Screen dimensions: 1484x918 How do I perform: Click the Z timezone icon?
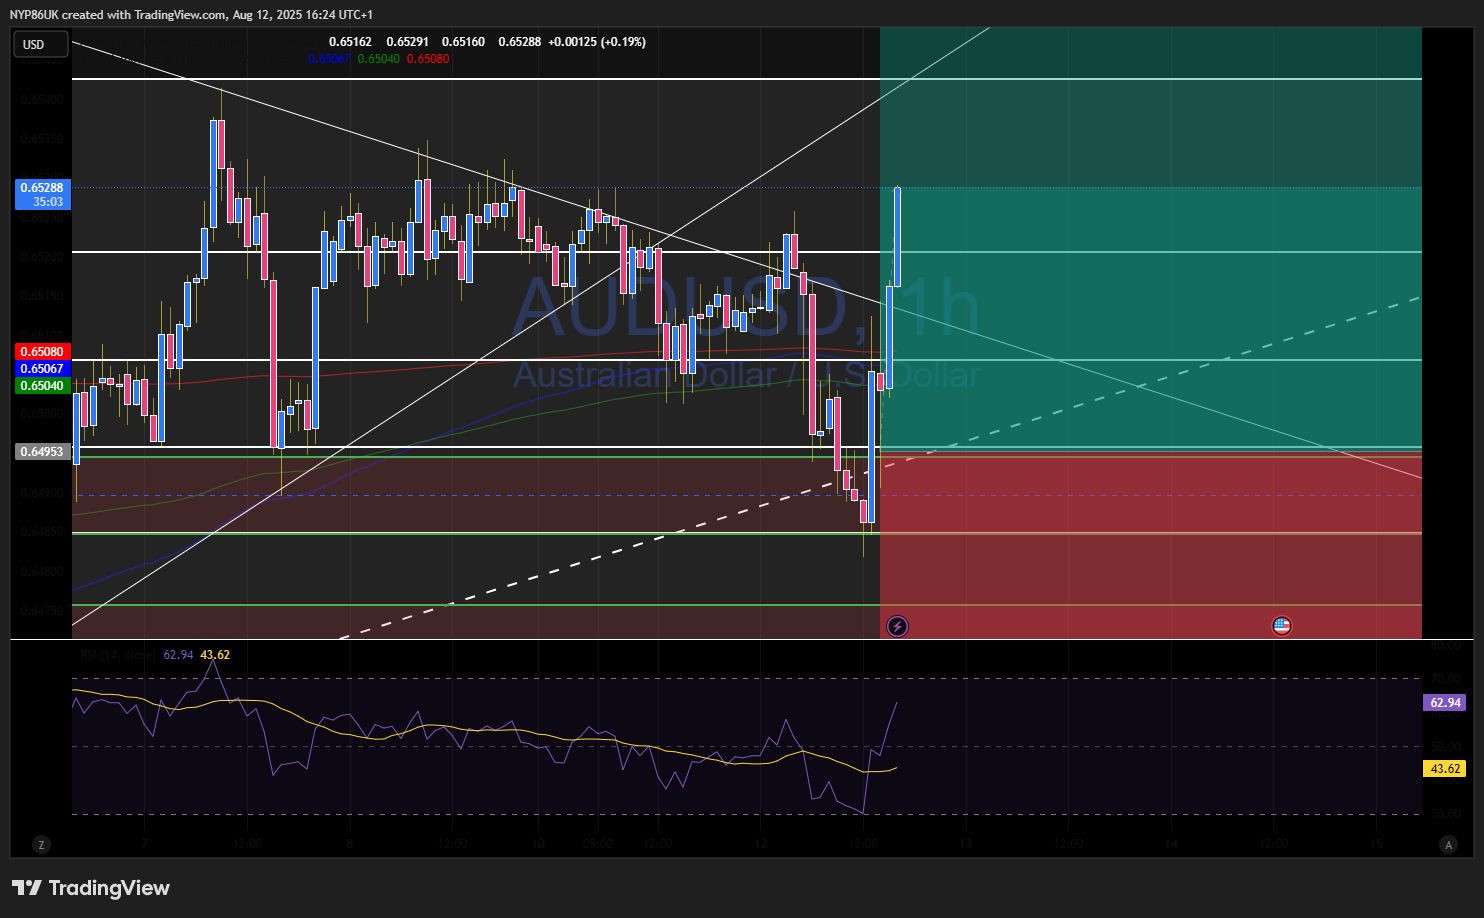41,845
